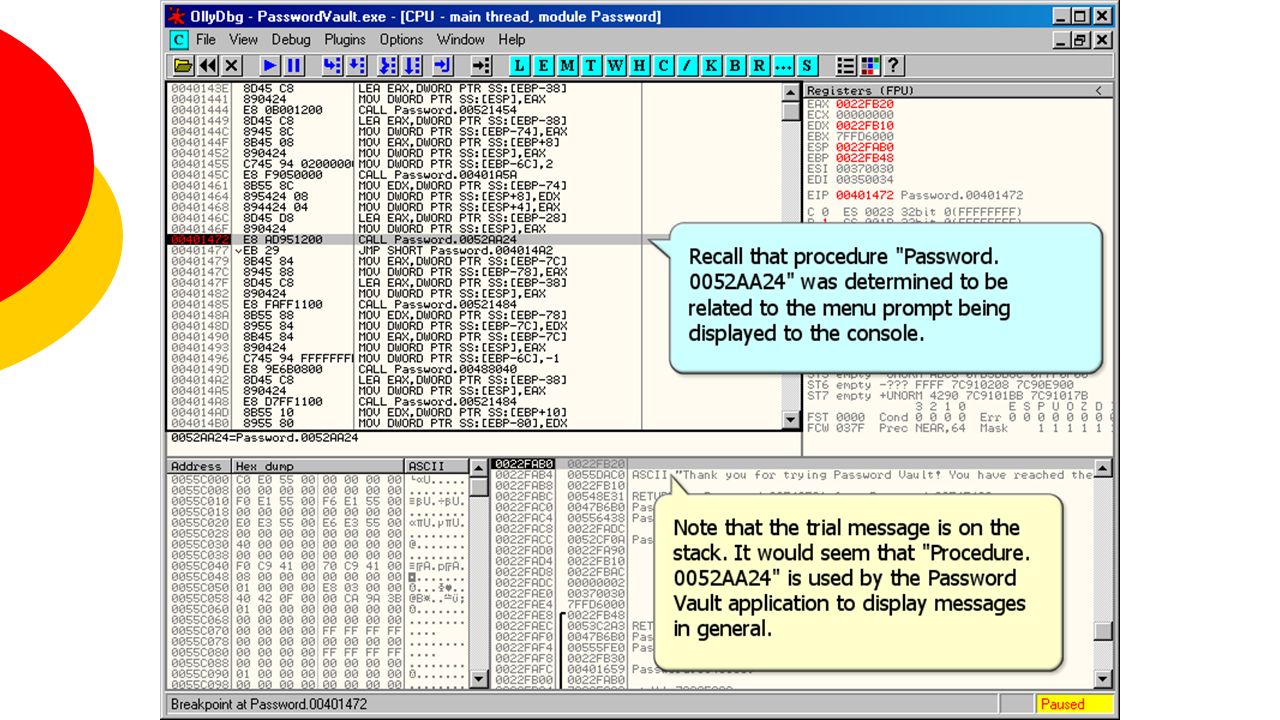Screen dimensions: 1280x720
Task: Show Source window with S button
Action: coord(807,66)
